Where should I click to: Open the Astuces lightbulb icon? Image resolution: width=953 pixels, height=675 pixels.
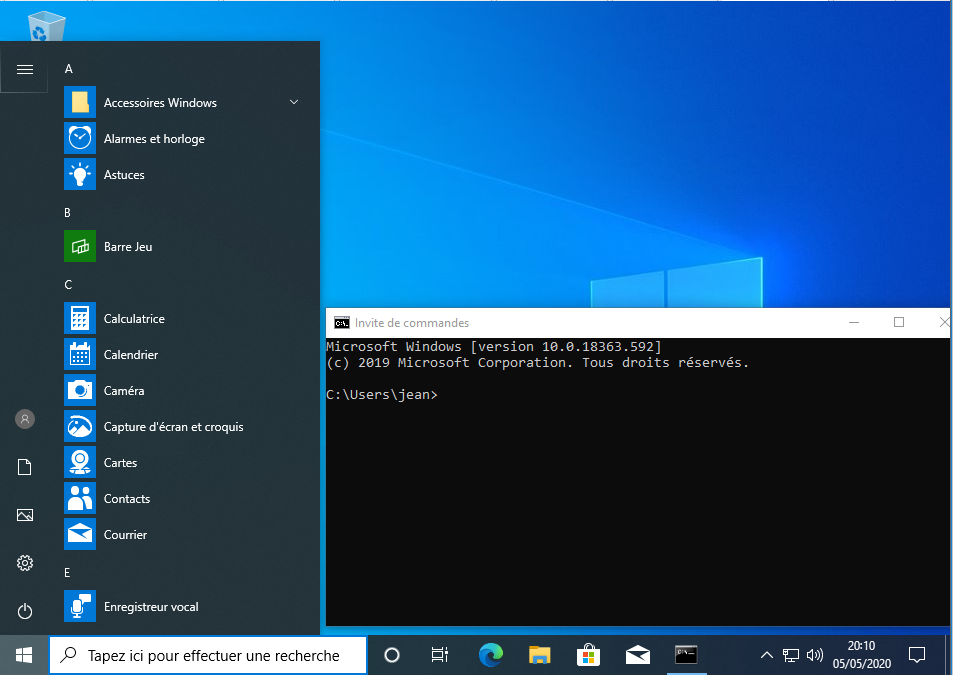tap(80, 174)
